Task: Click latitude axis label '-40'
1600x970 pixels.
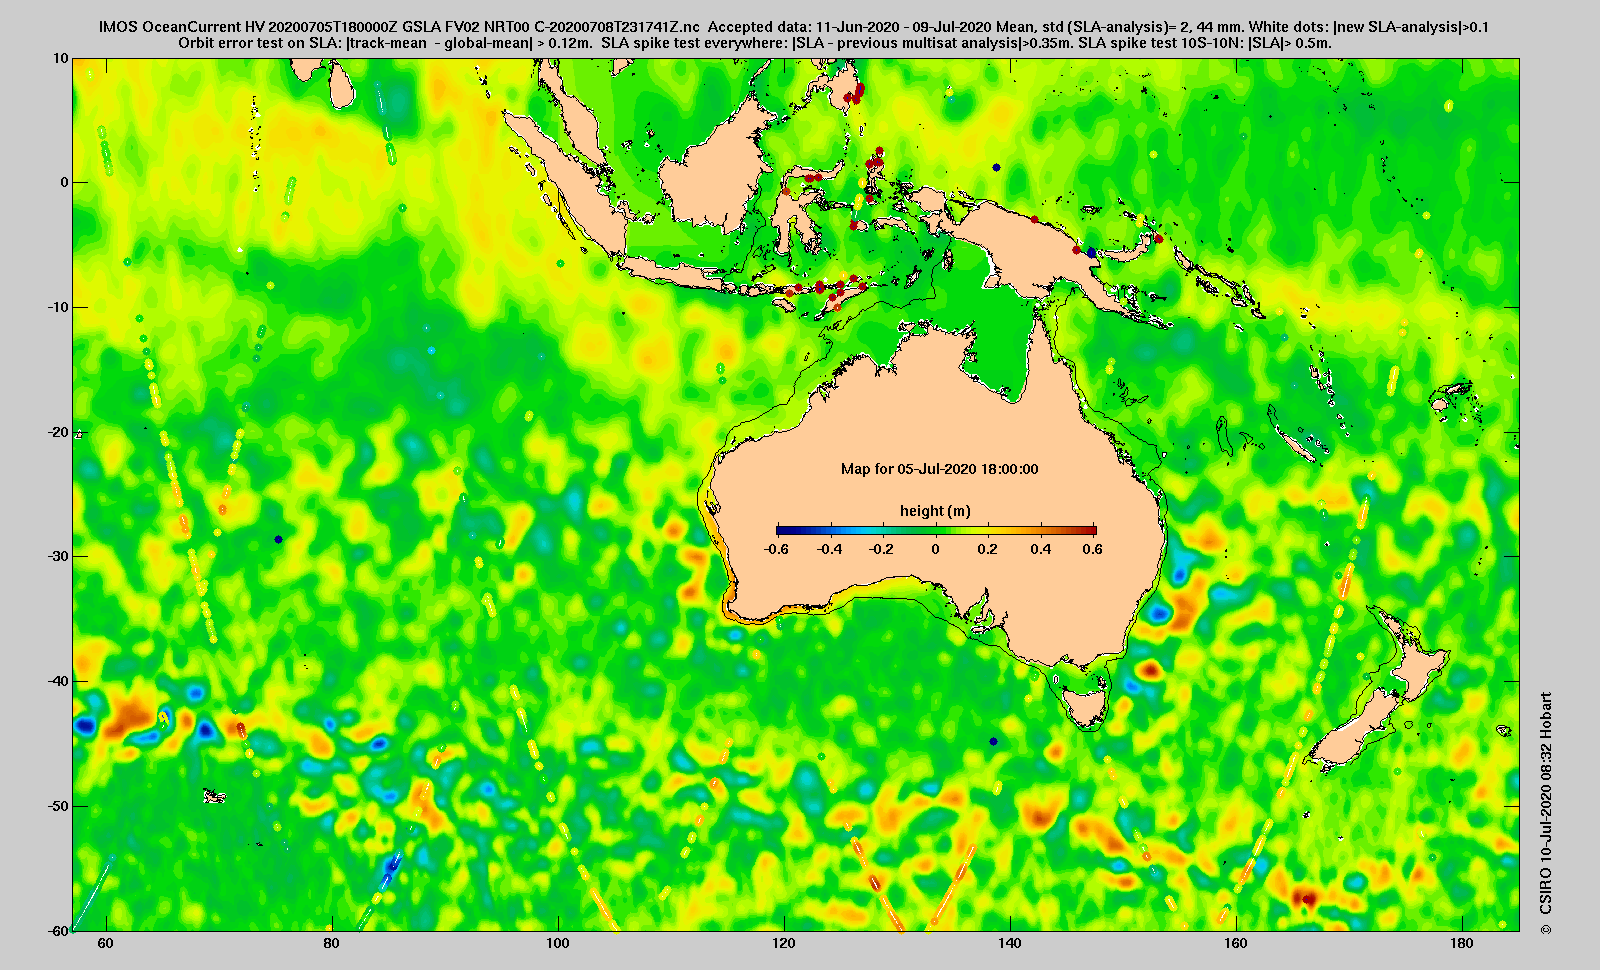Action: click(59, 681)
